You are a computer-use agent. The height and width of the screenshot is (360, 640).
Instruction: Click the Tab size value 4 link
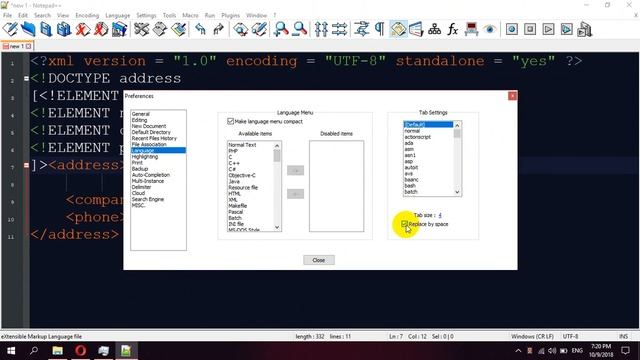(440, 215)
